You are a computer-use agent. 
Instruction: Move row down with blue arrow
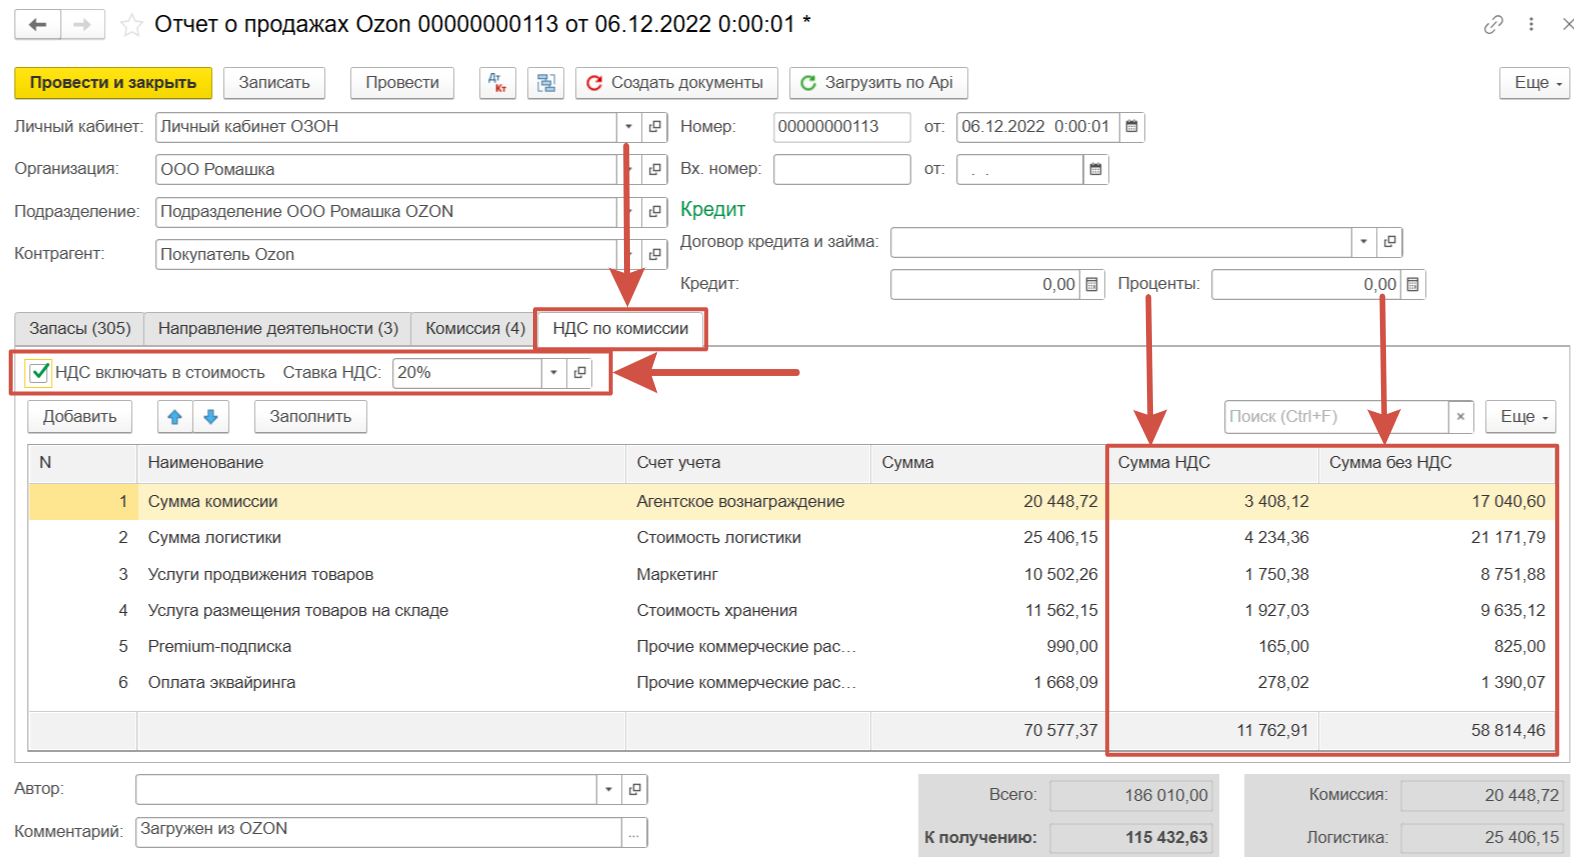[211, 417]
